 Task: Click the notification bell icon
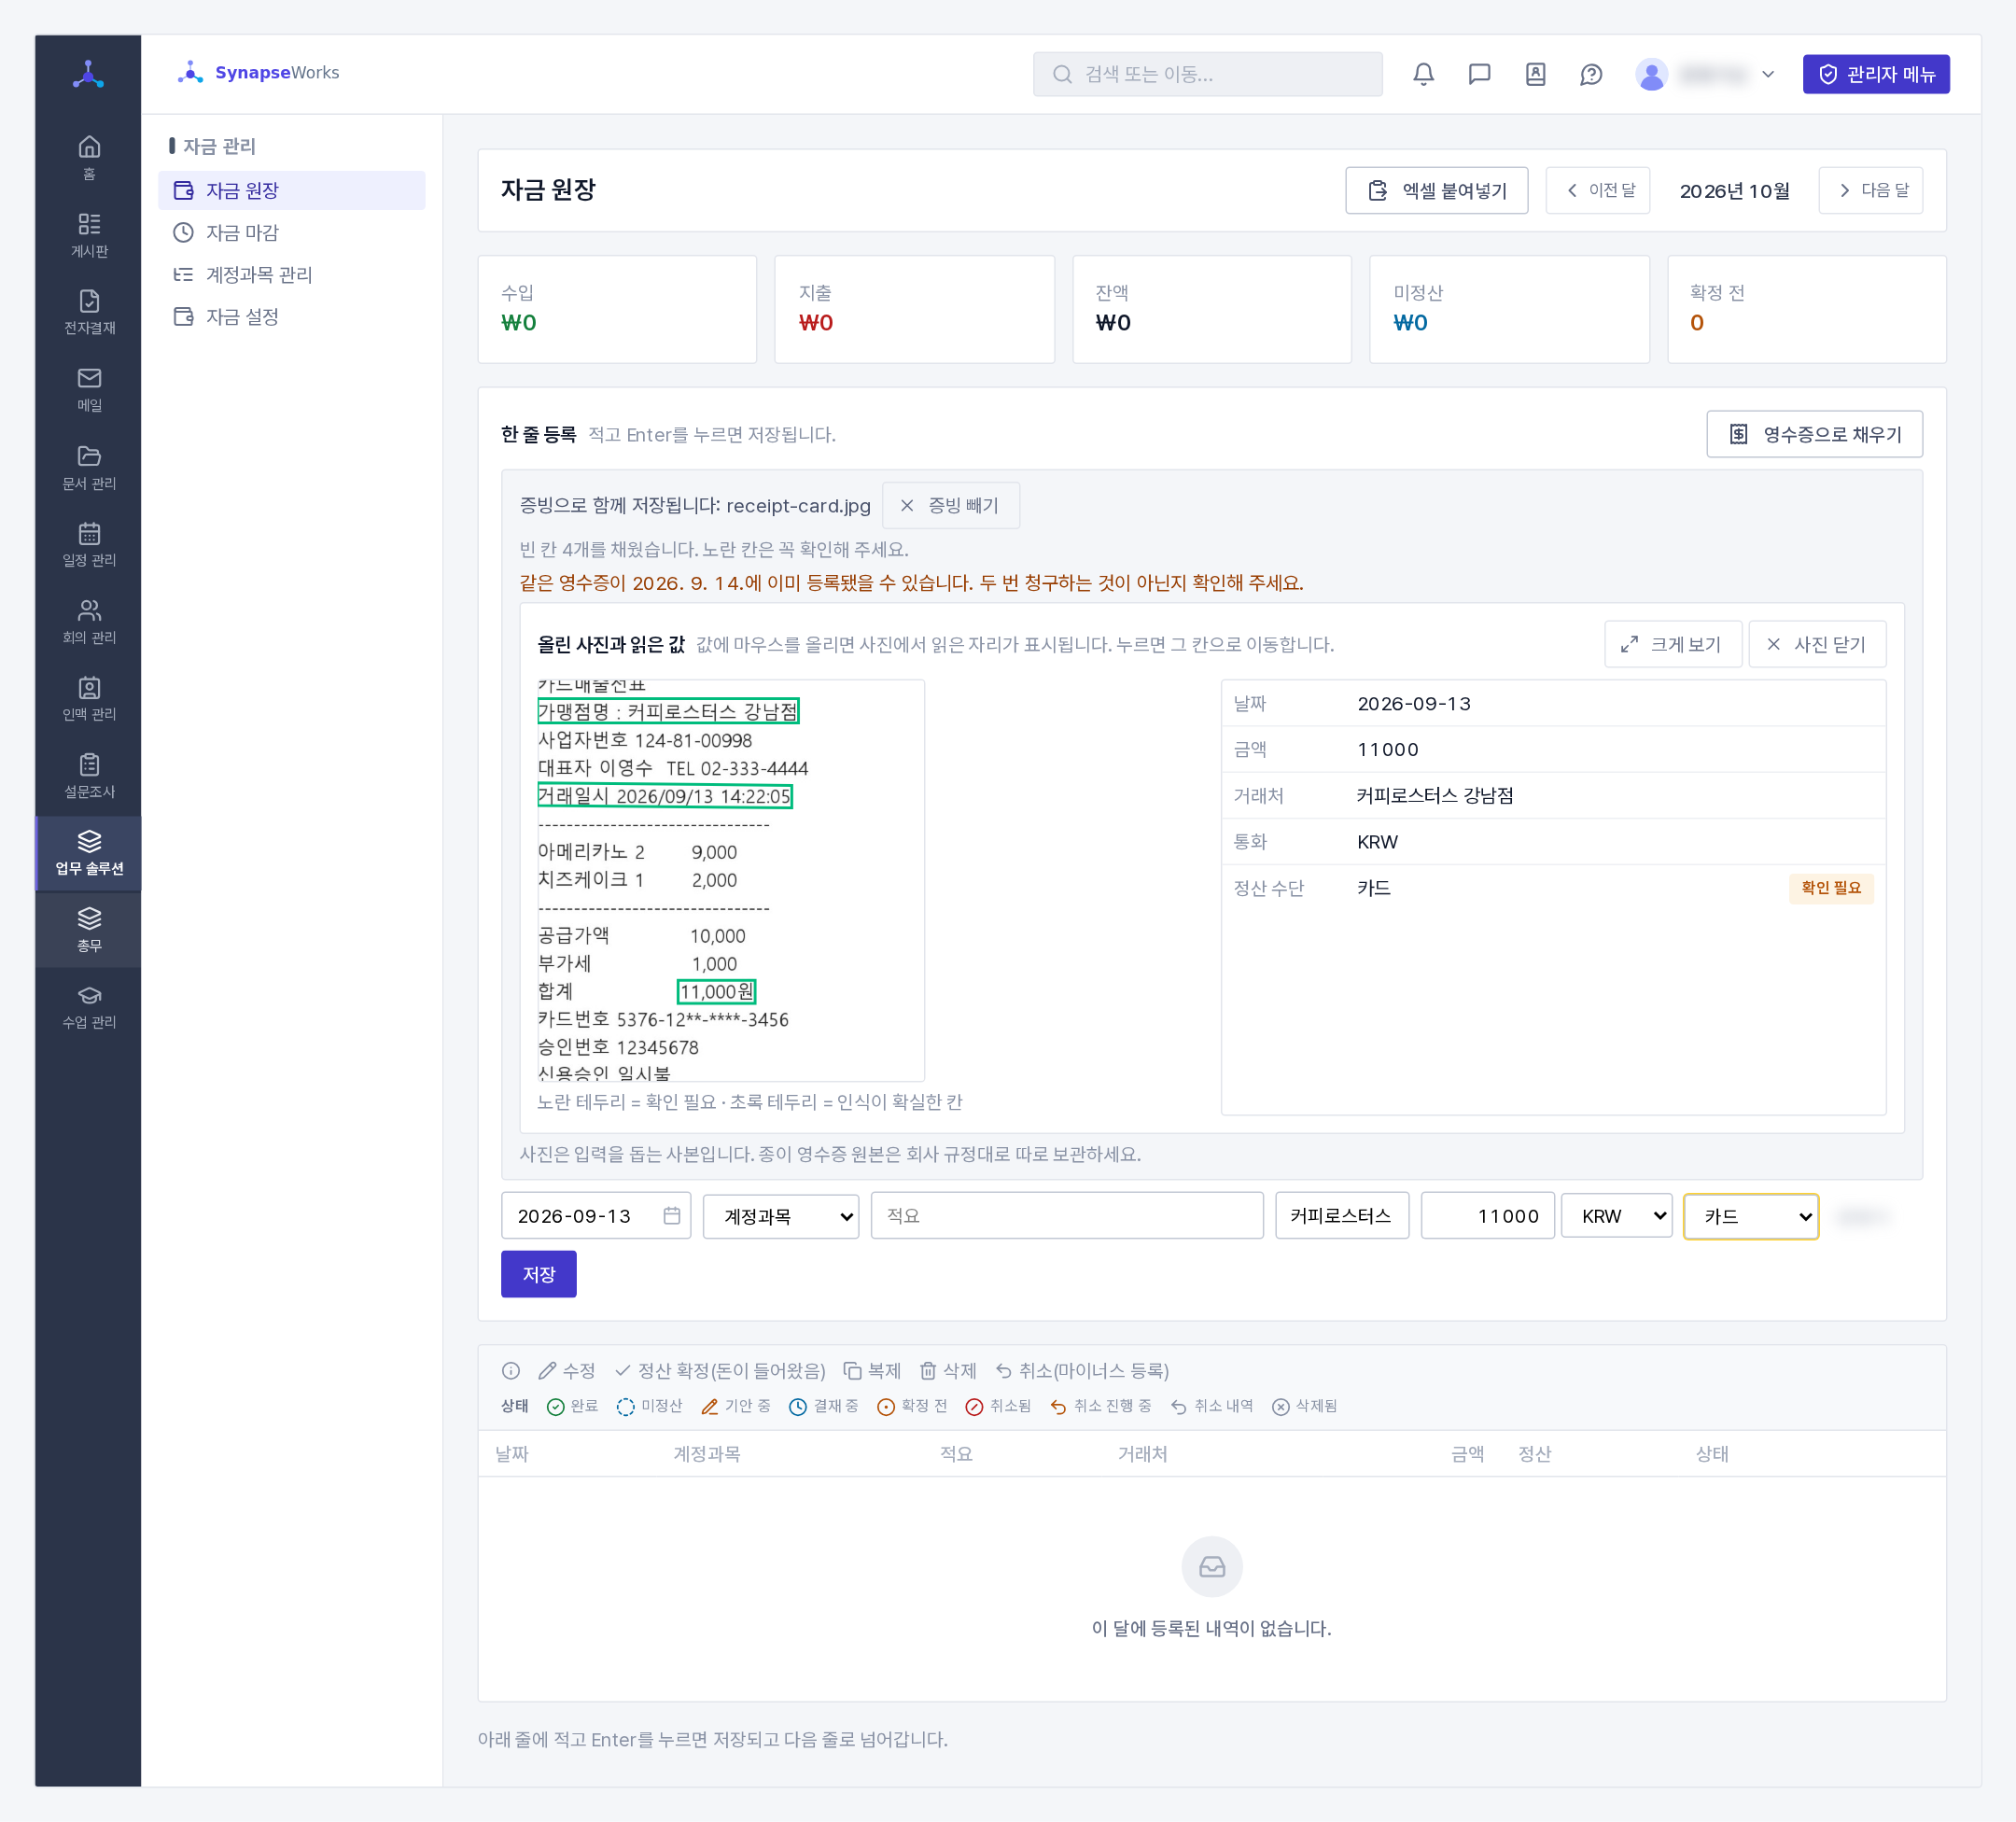pos(1423,74)
